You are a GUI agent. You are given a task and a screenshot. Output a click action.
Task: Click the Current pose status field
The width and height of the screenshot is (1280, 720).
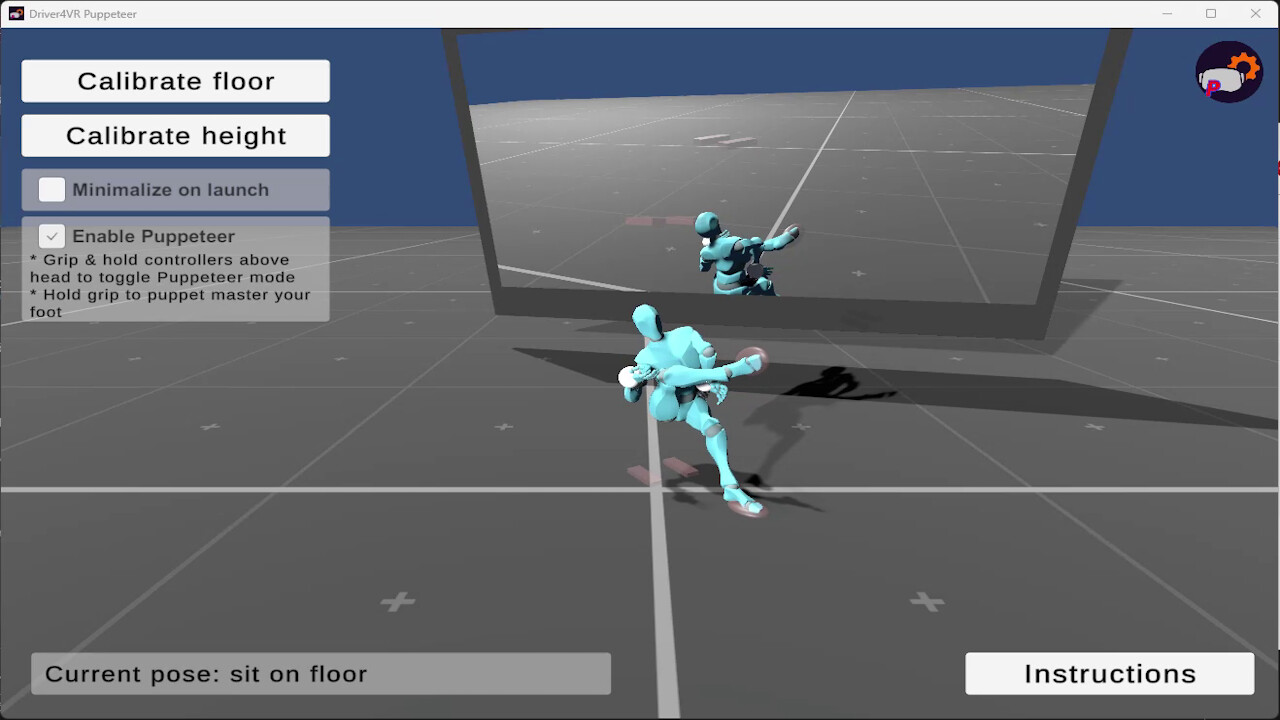pos(320,673)
